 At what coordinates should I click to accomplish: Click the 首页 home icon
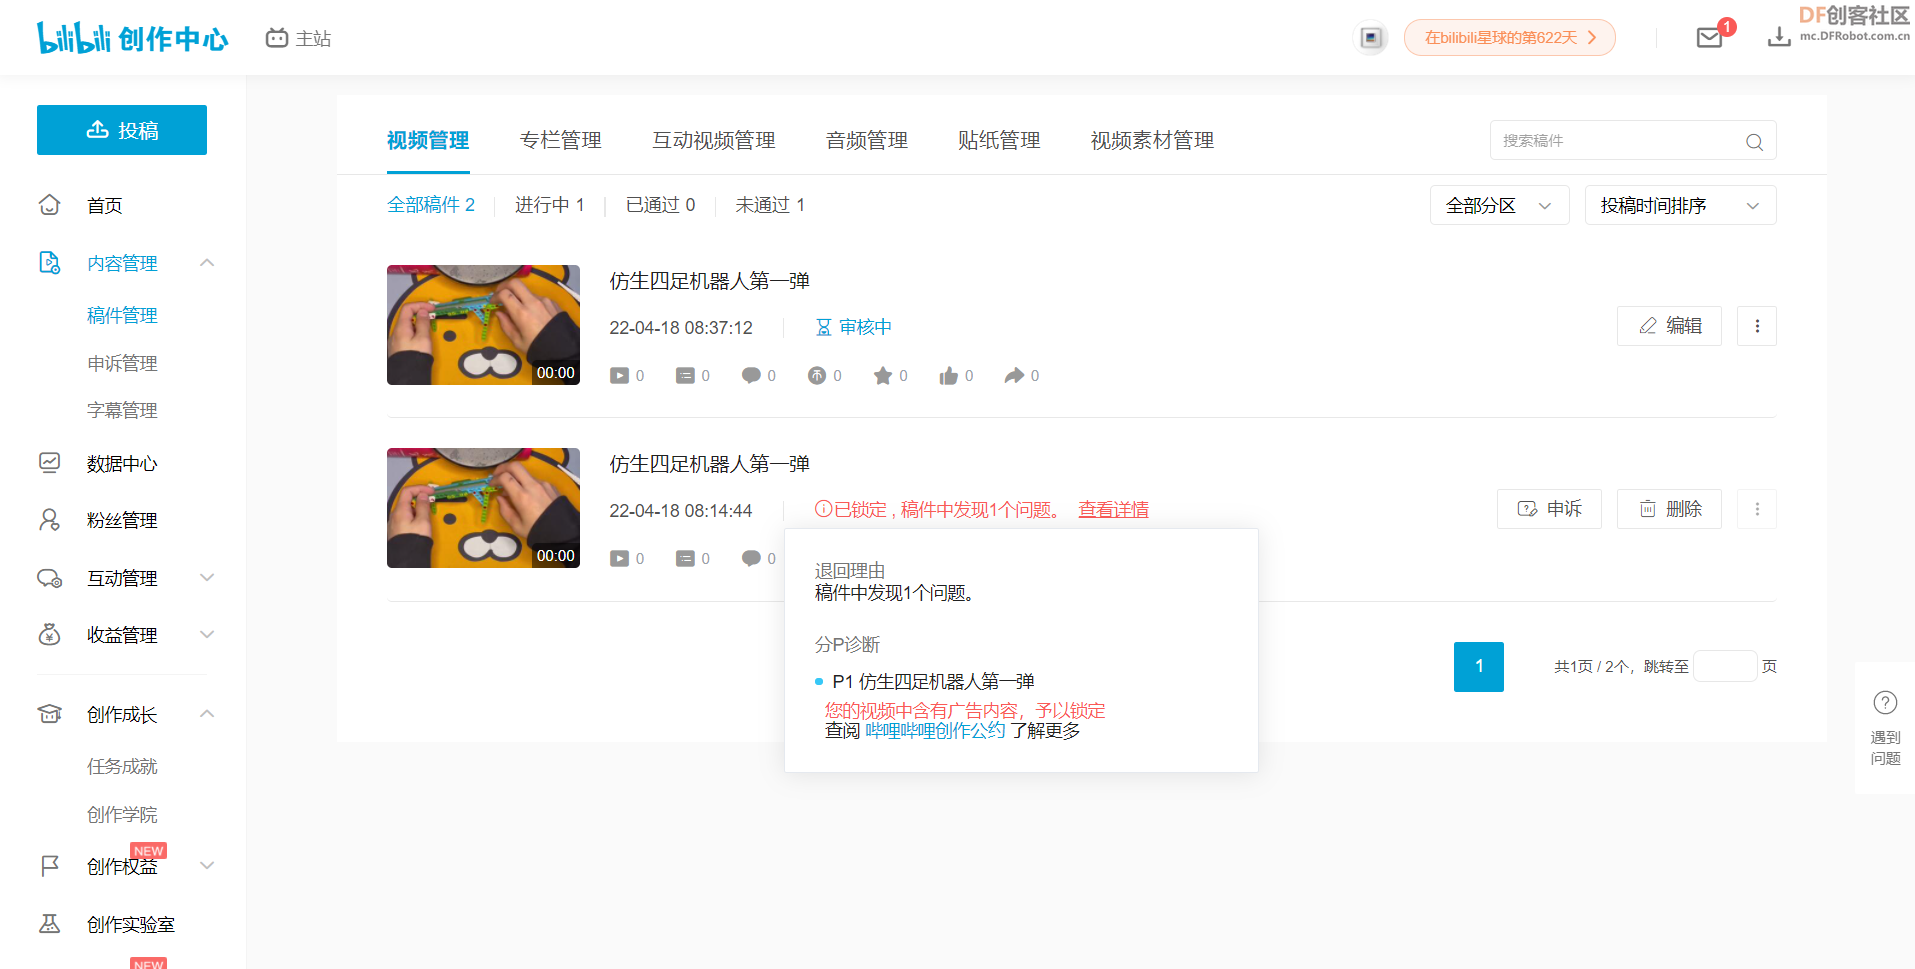coord(49,205)
